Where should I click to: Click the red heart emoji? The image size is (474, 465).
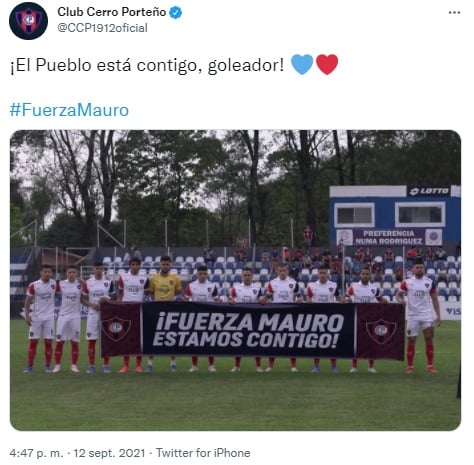pos(327,64)
